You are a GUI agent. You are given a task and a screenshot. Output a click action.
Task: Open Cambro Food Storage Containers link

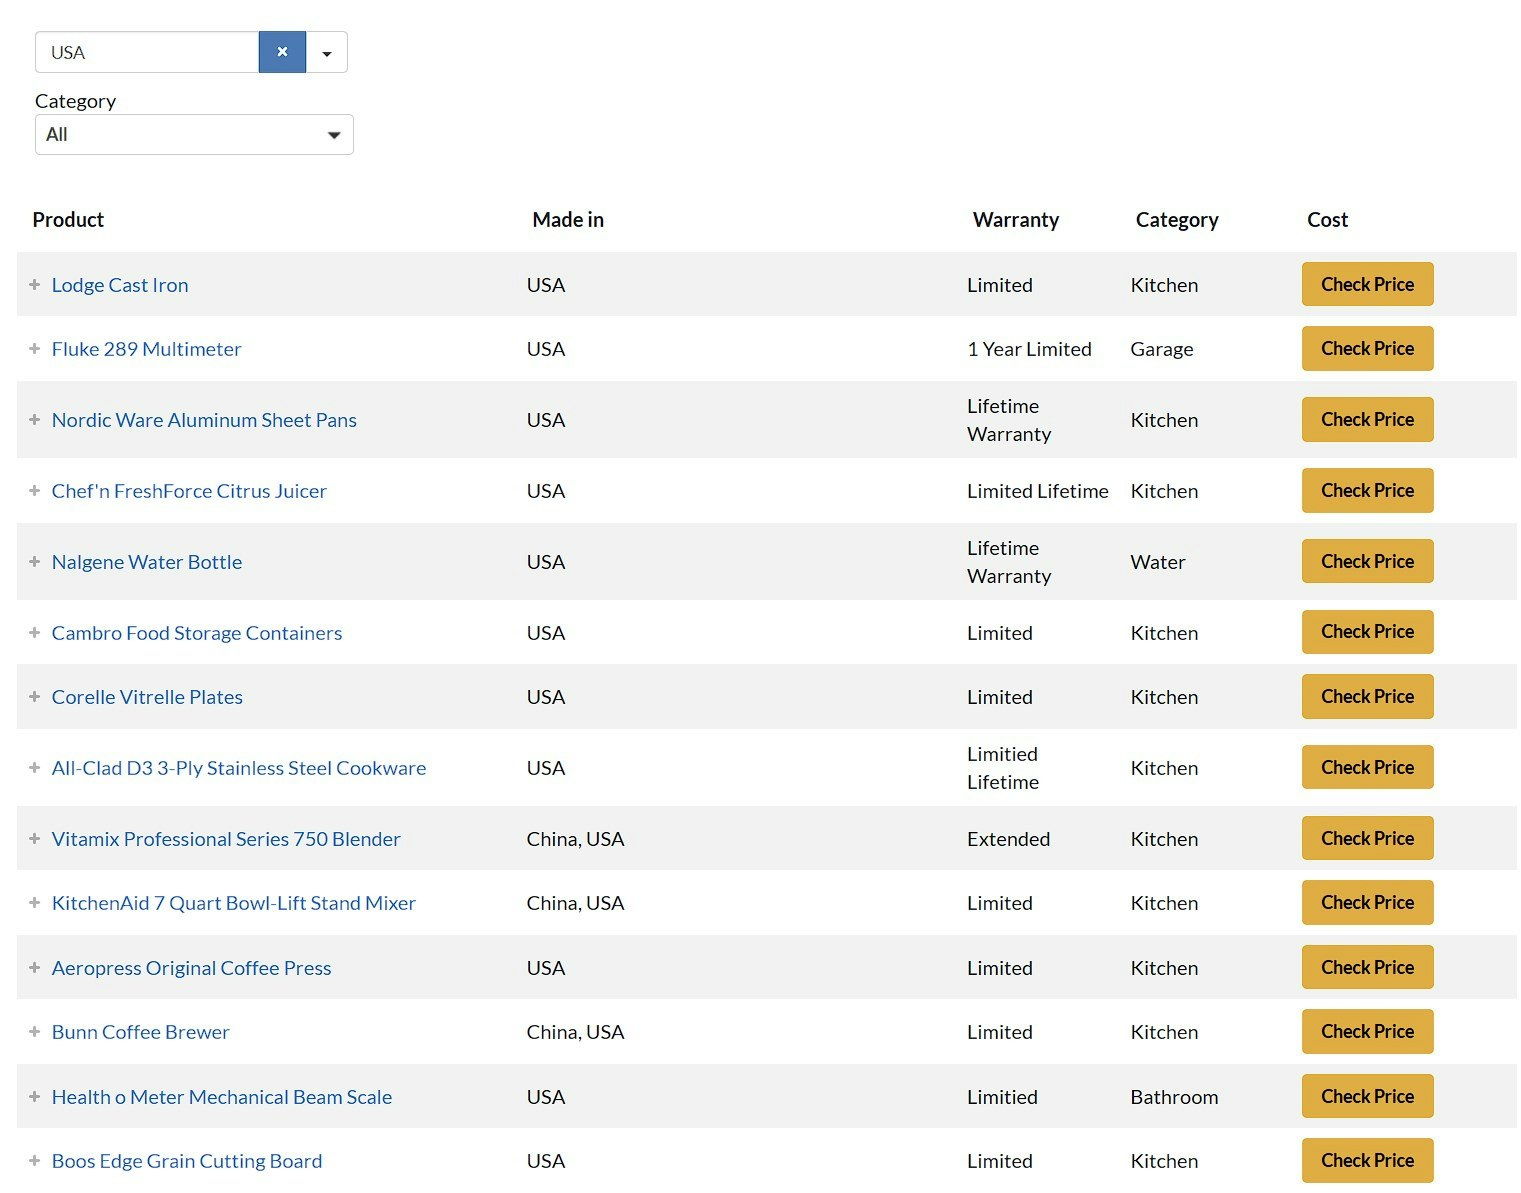click(x=197, y=633)
